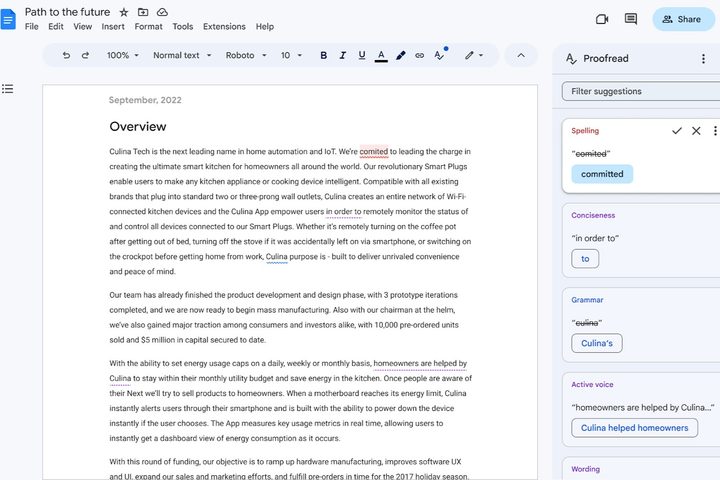Open the Tools menu
Screen dimensions: 720x480
(183, 27)
